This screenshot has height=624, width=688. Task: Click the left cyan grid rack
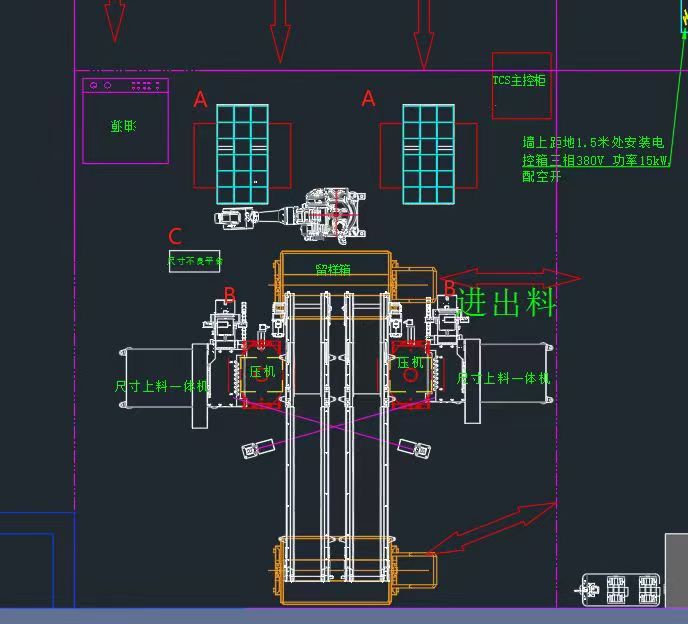pos(243,154)
